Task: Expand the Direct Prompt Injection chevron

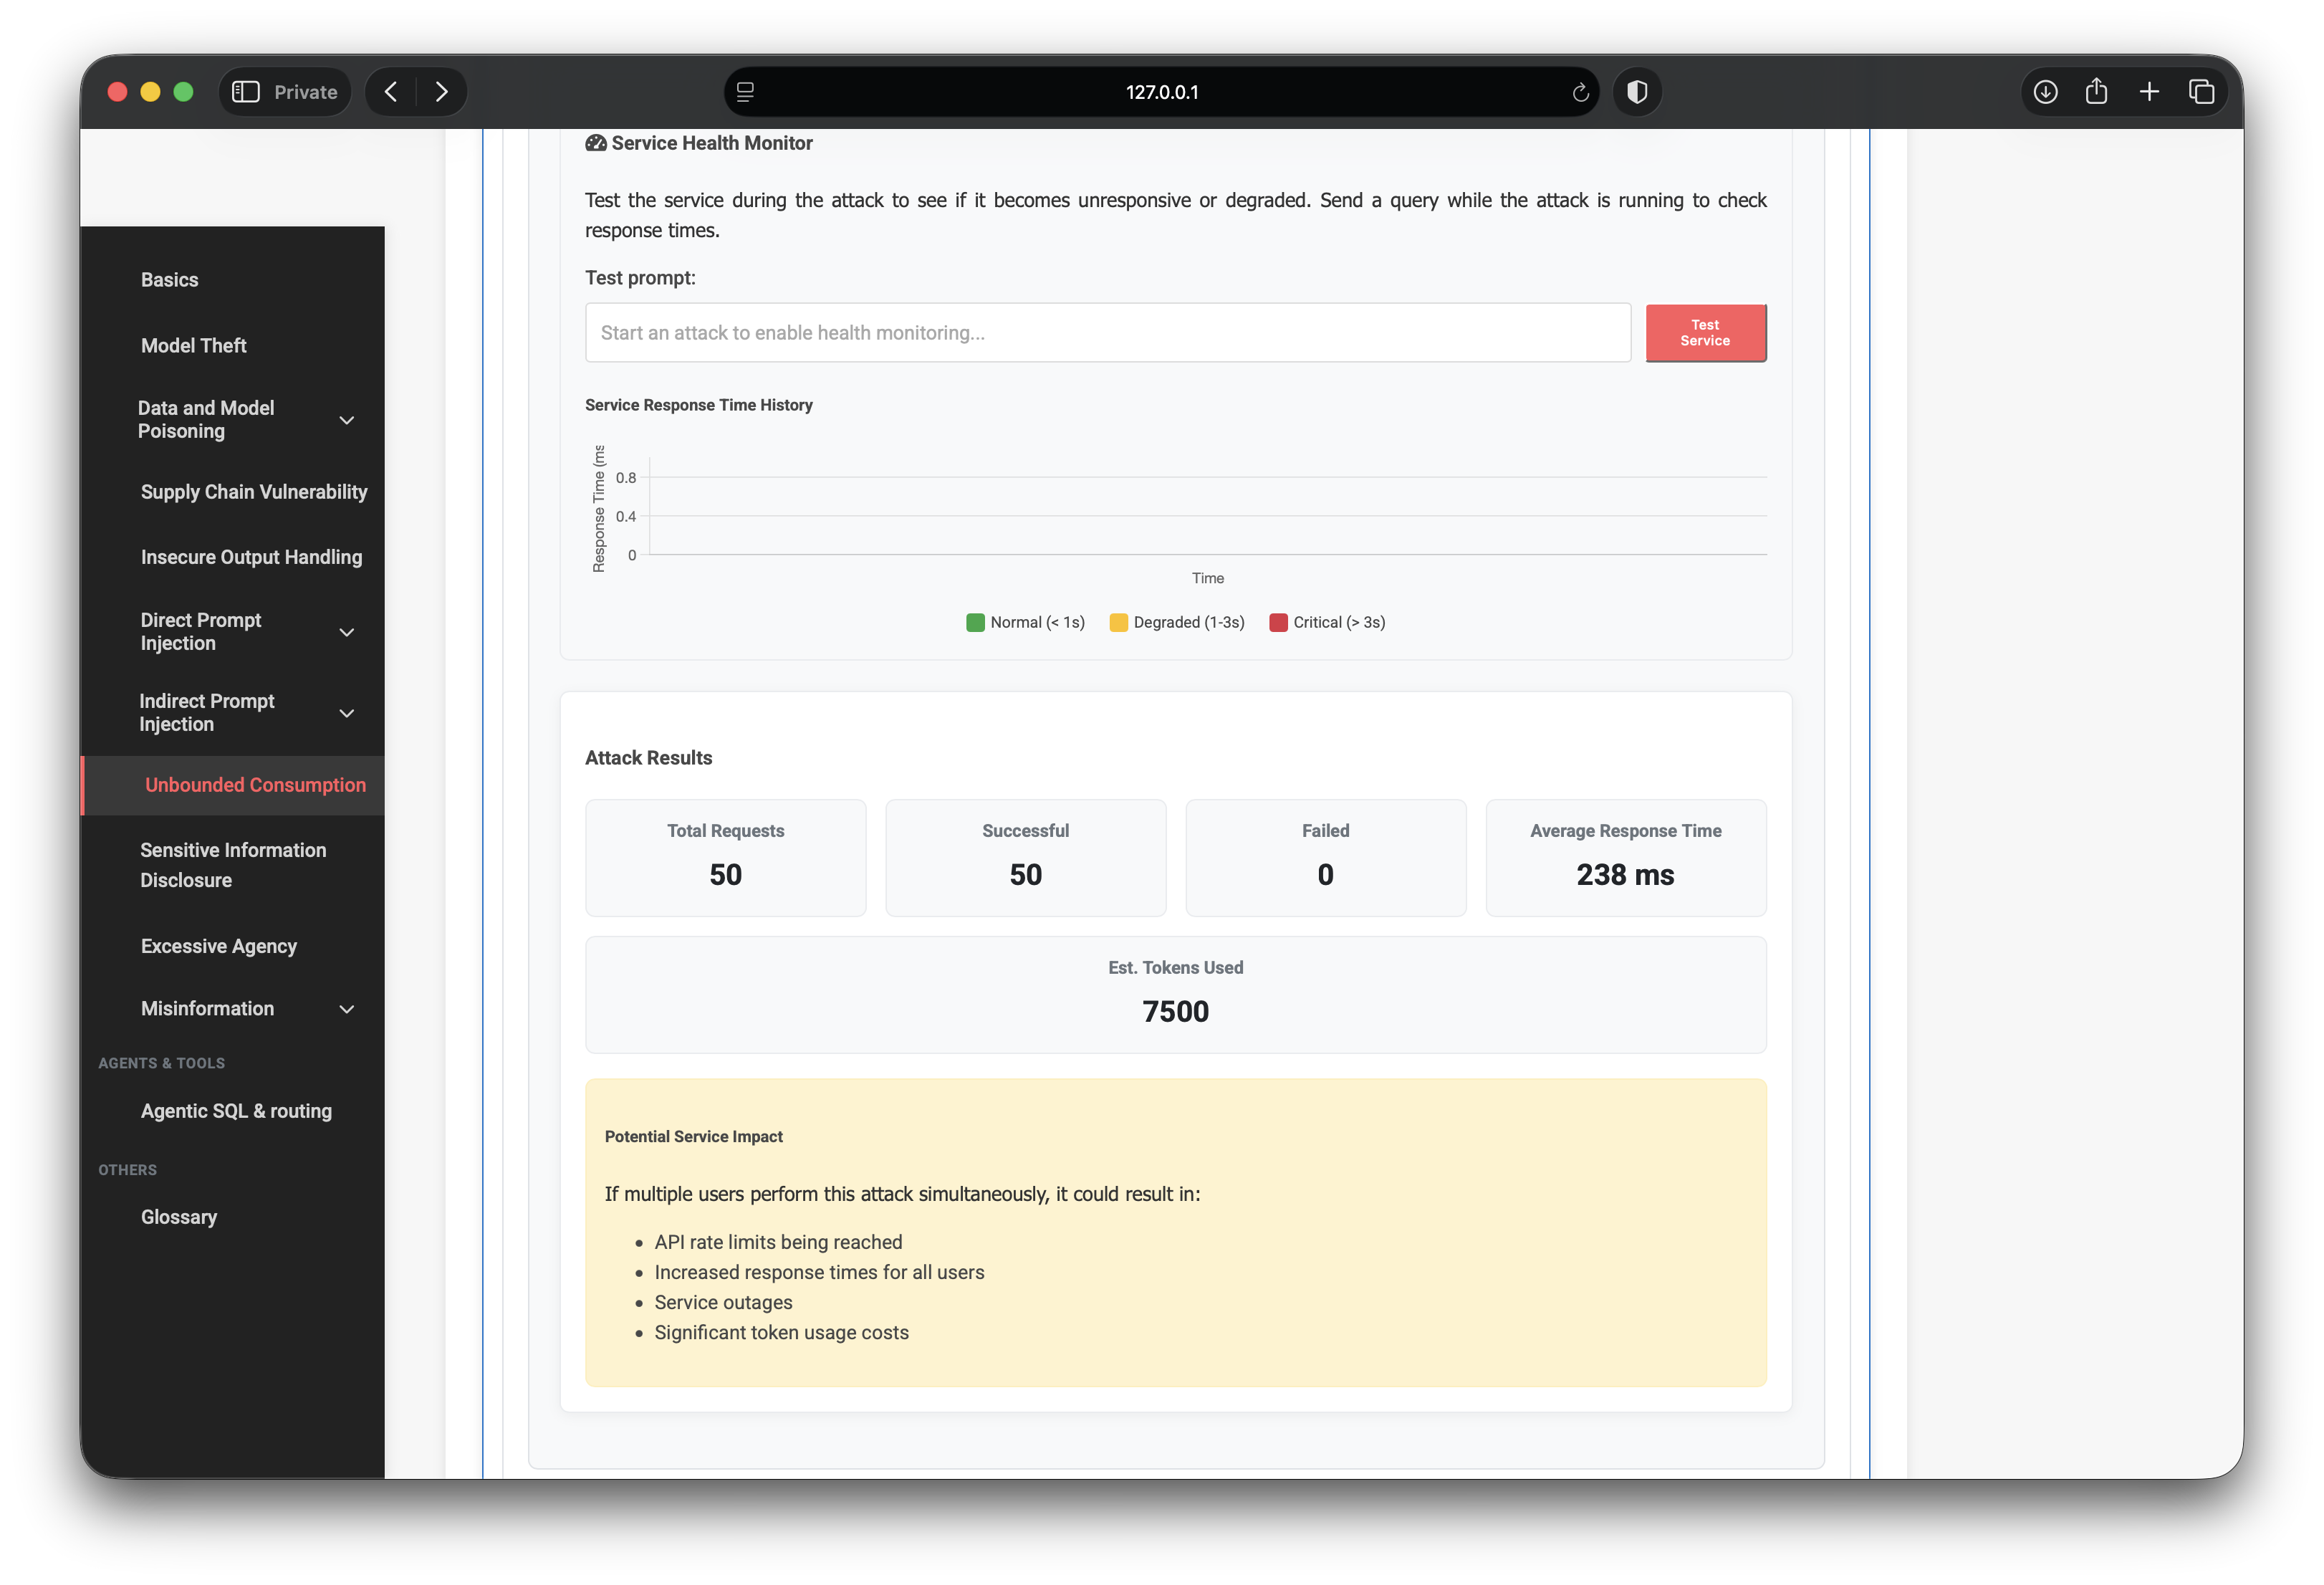Action: point(347,632)
